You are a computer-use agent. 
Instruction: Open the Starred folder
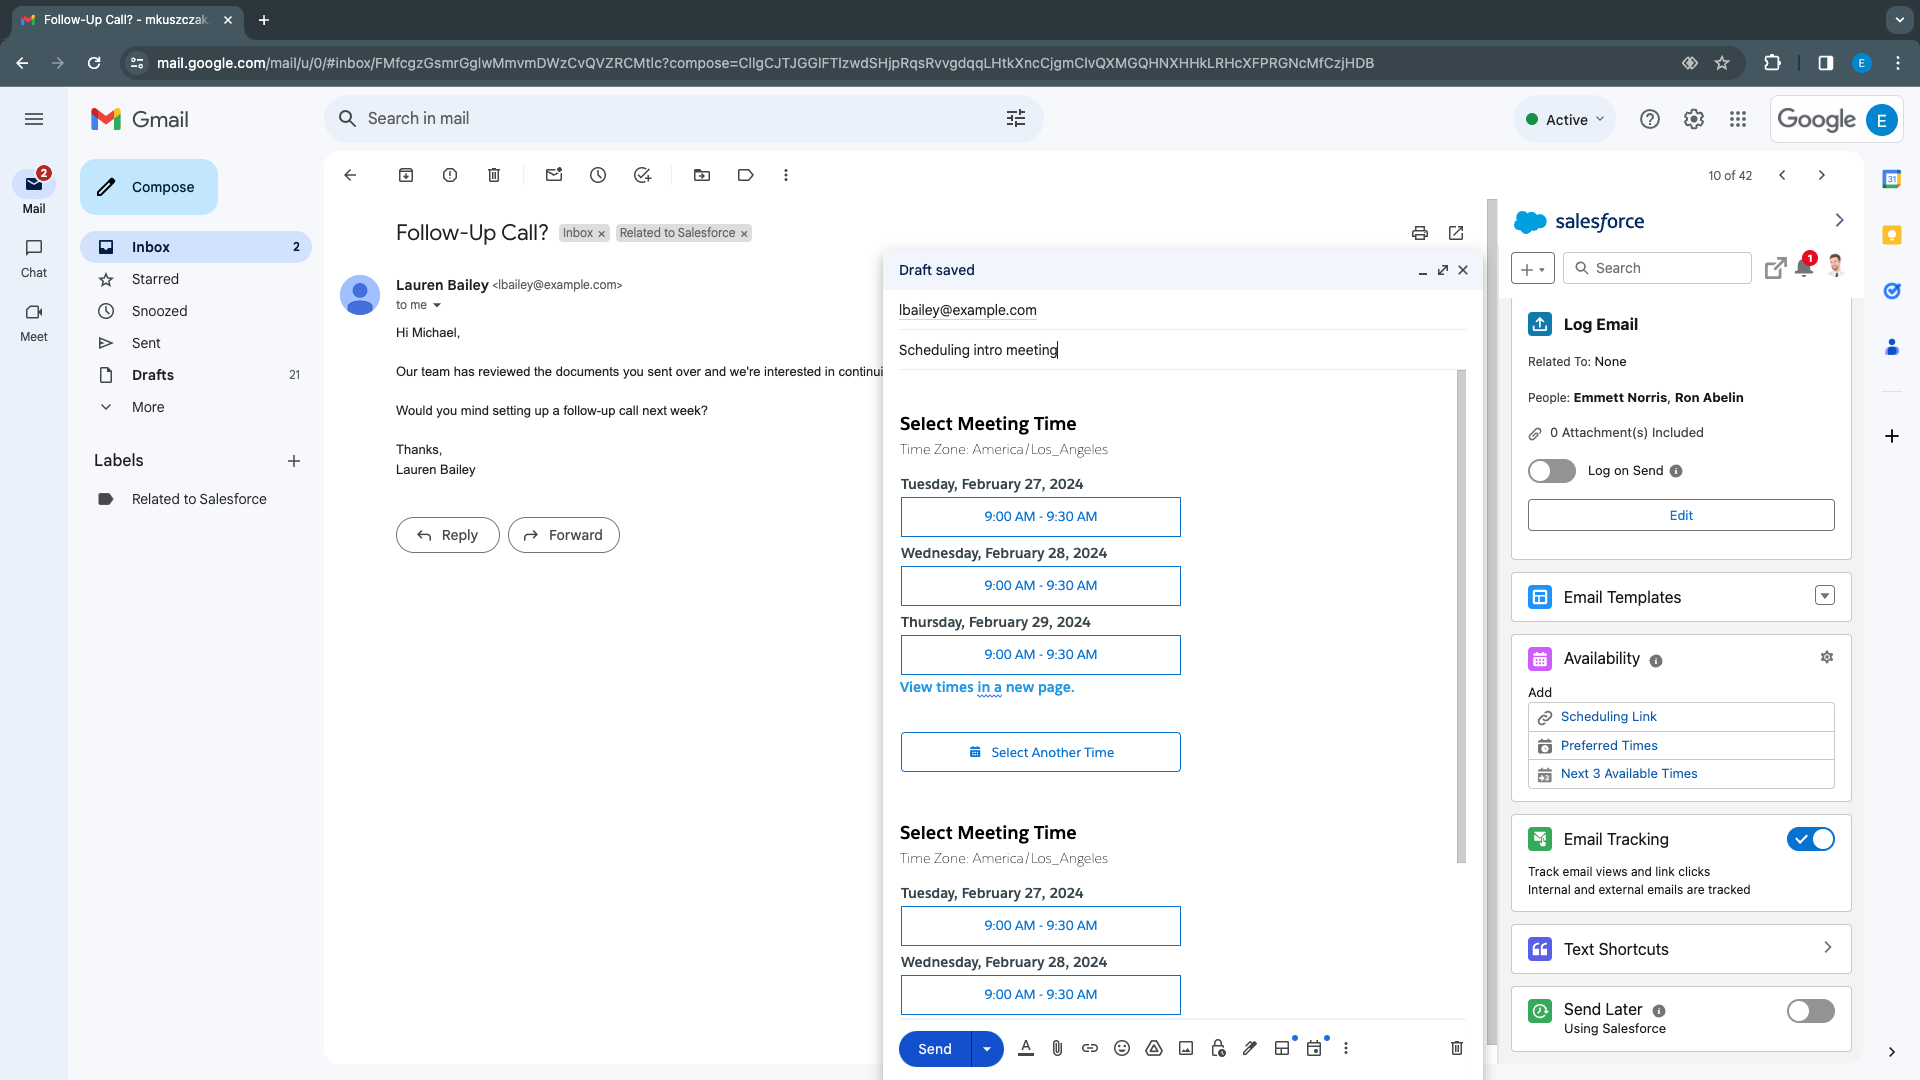click(155, 279)
